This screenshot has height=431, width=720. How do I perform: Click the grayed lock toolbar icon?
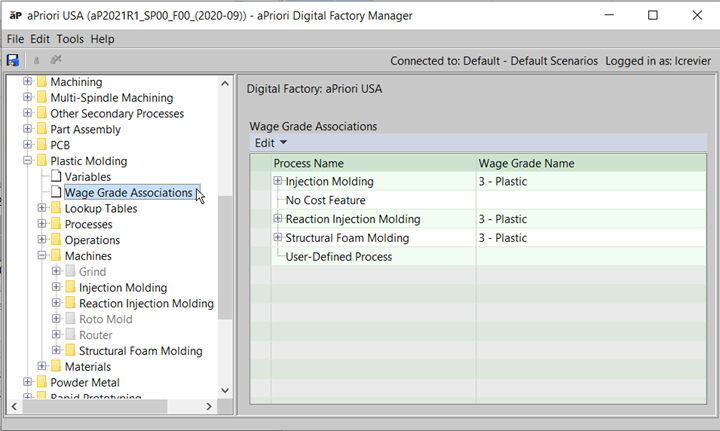[x=36, y=60]
